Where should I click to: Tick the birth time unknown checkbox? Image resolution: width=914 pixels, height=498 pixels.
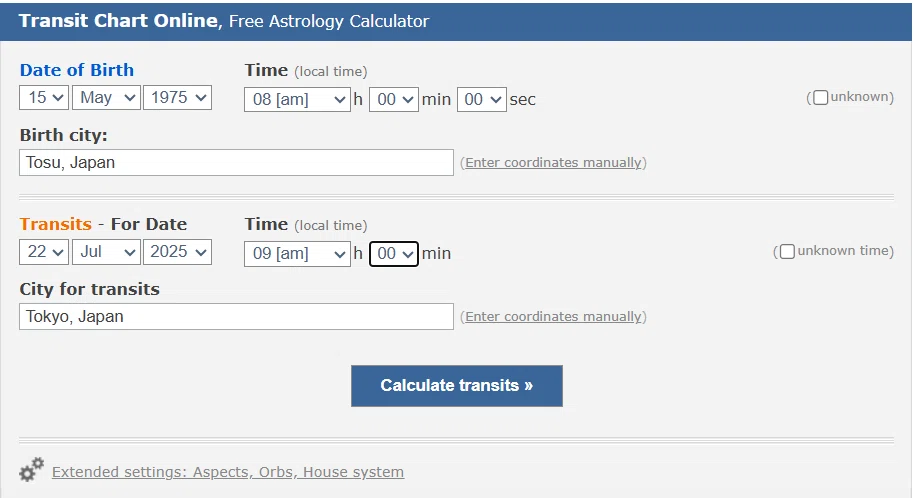pyautogui.click(x=820, y=97)
